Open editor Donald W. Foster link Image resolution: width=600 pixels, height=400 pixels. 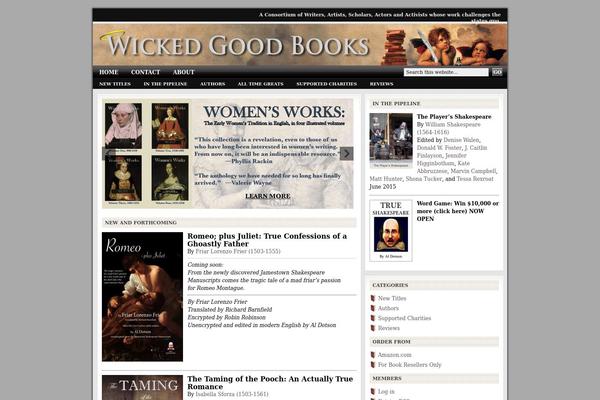click(439, 148)
